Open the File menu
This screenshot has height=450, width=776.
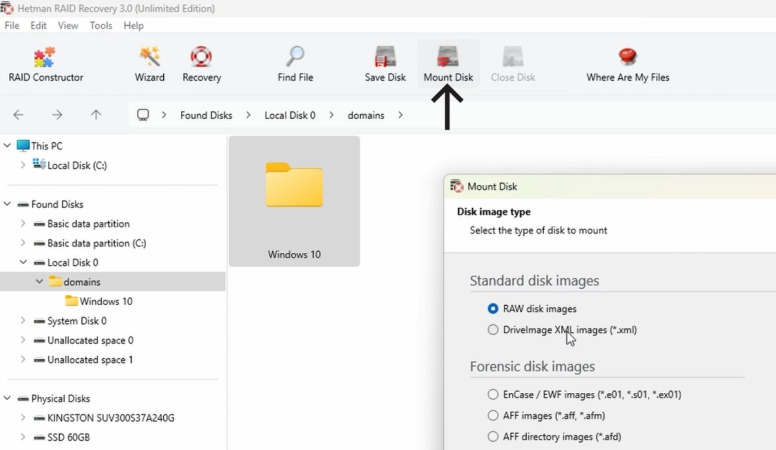[x=12, y=26]
